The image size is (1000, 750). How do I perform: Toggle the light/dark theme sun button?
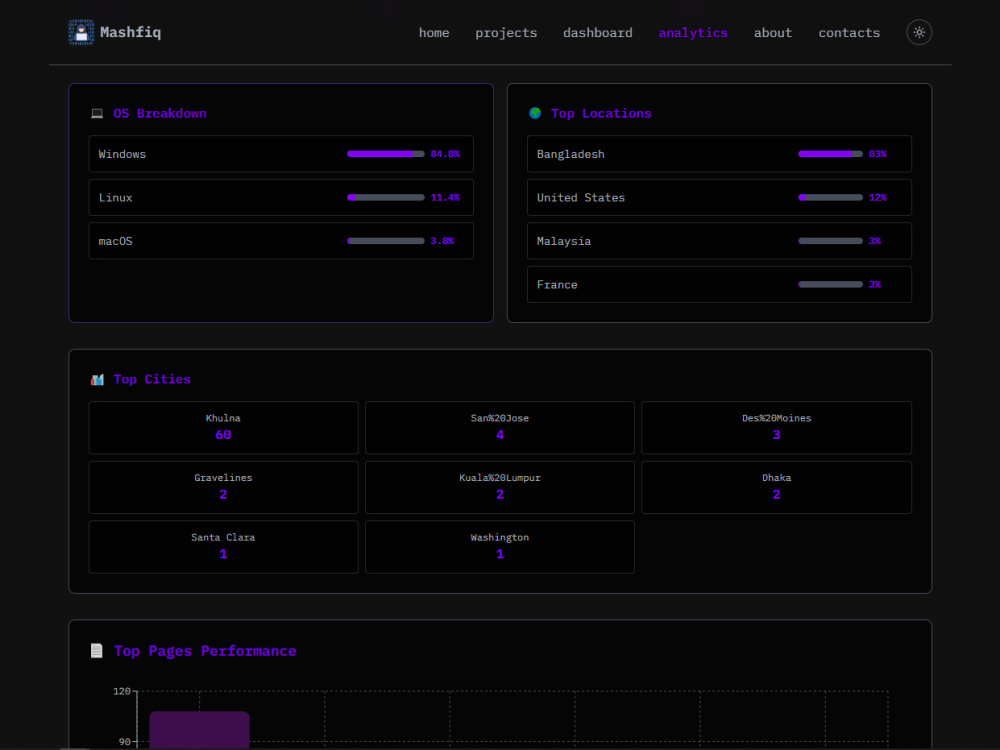[x=918, y=33]
